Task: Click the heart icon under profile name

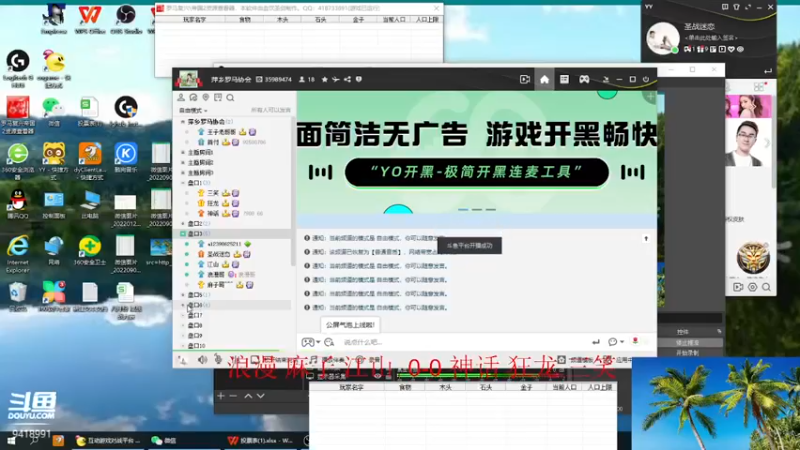Action: click(x=731, y=49)
